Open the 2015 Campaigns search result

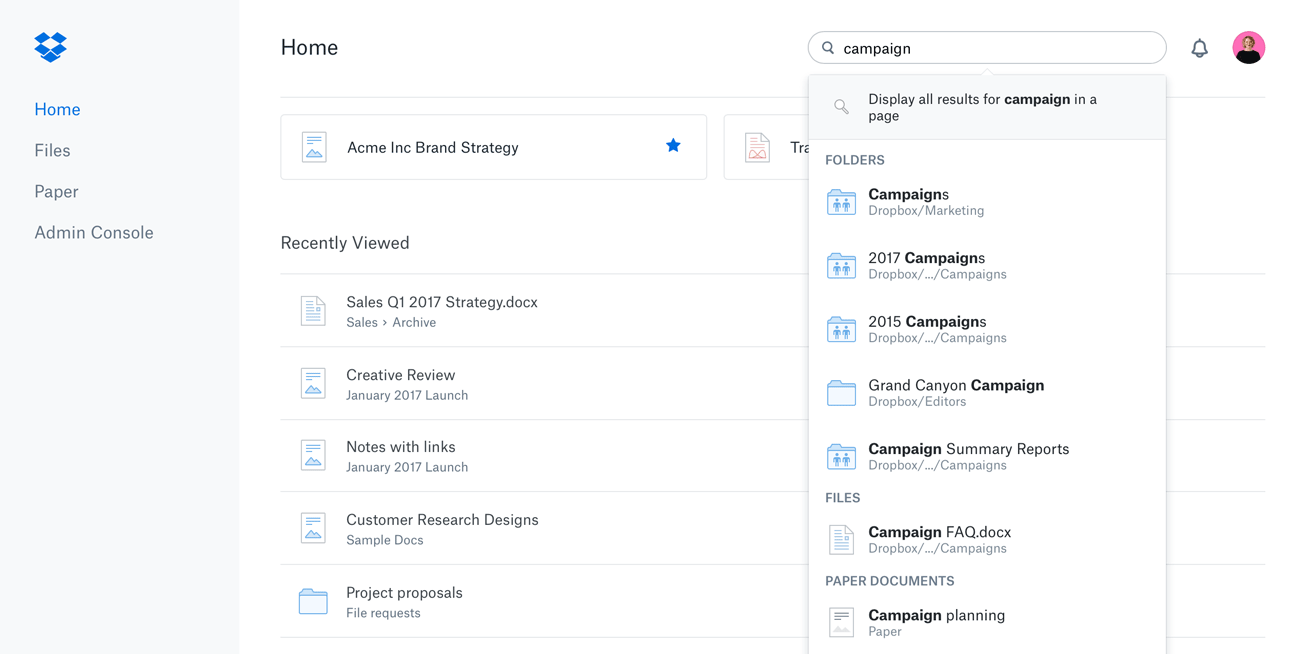click(987, 329)
